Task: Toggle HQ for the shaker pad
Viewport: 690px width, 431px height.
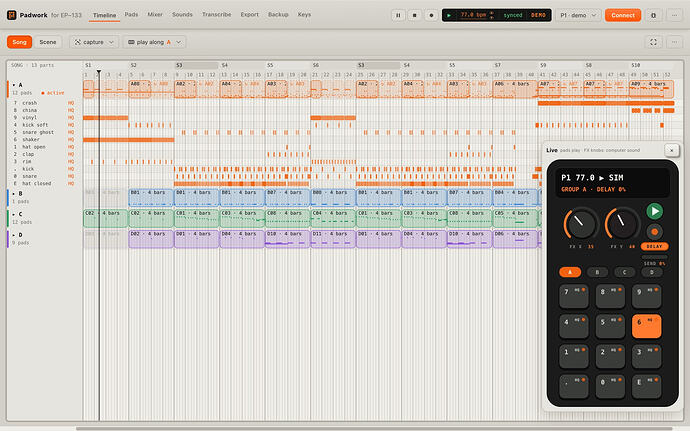Action: tap(71, 140)
